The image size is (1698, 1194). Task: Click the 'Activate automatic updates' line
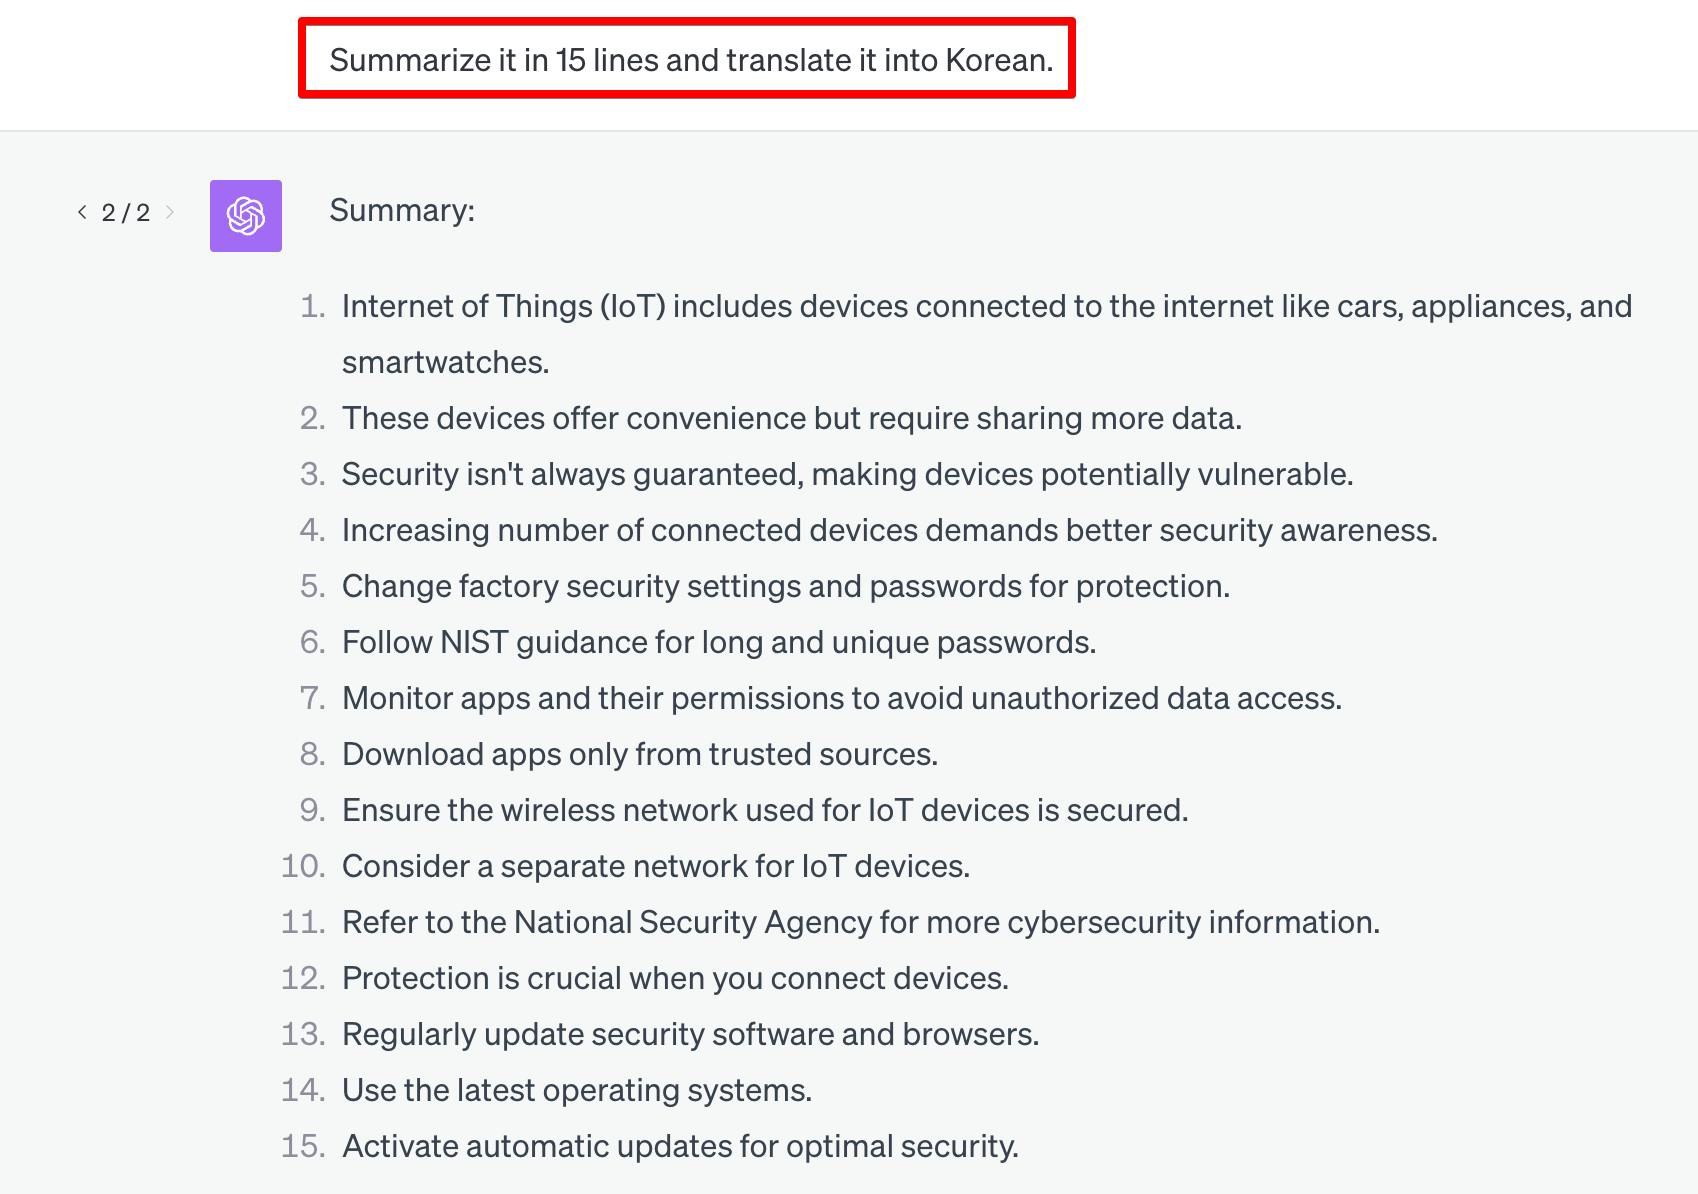680,1146
